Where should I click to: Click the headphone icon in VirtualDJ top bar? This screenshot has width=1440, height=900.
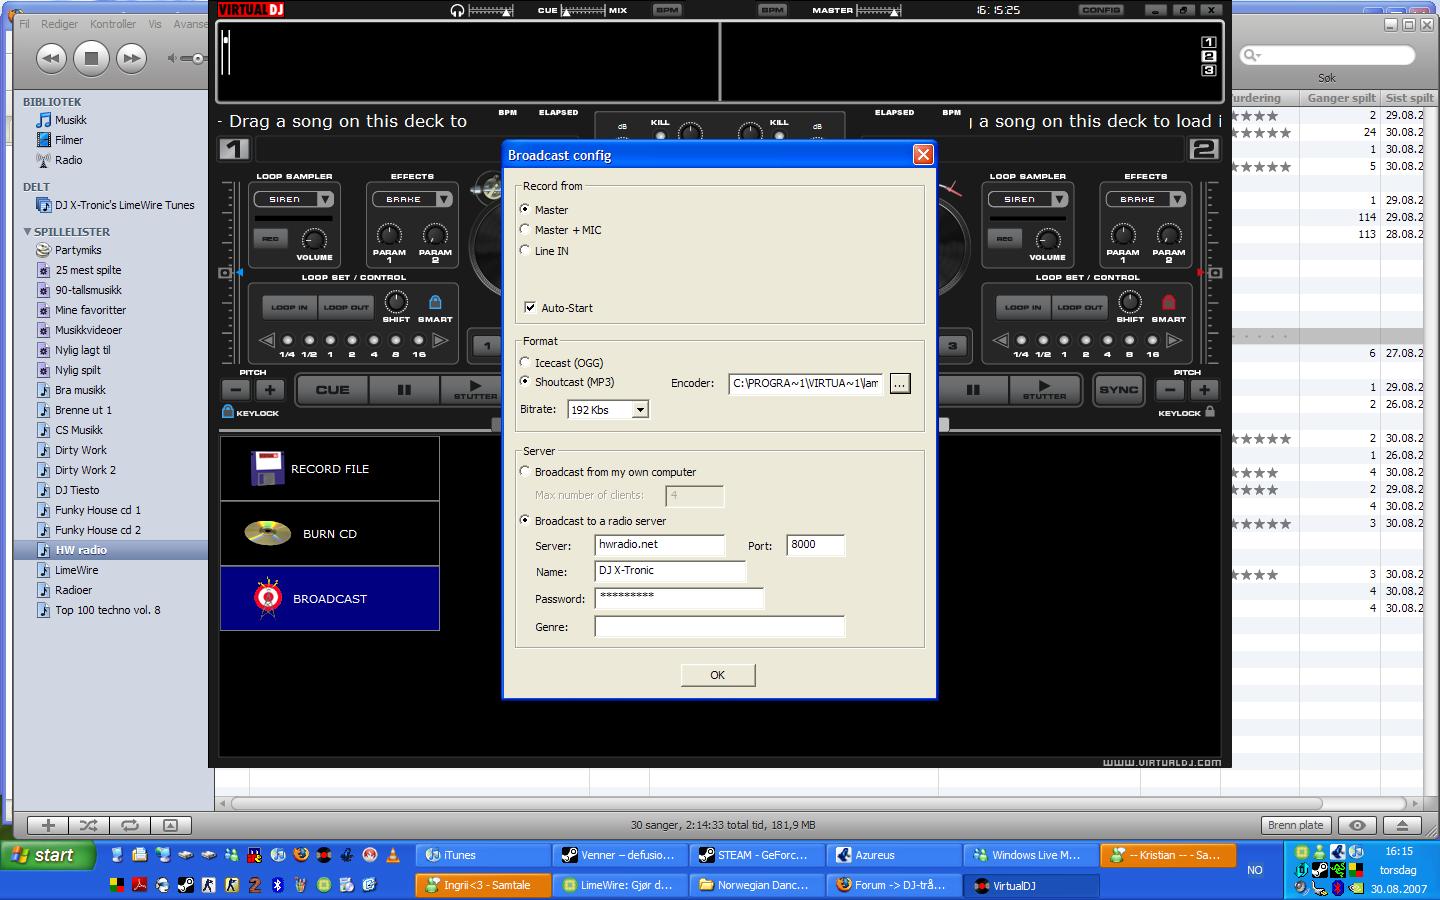coord(457,10)
